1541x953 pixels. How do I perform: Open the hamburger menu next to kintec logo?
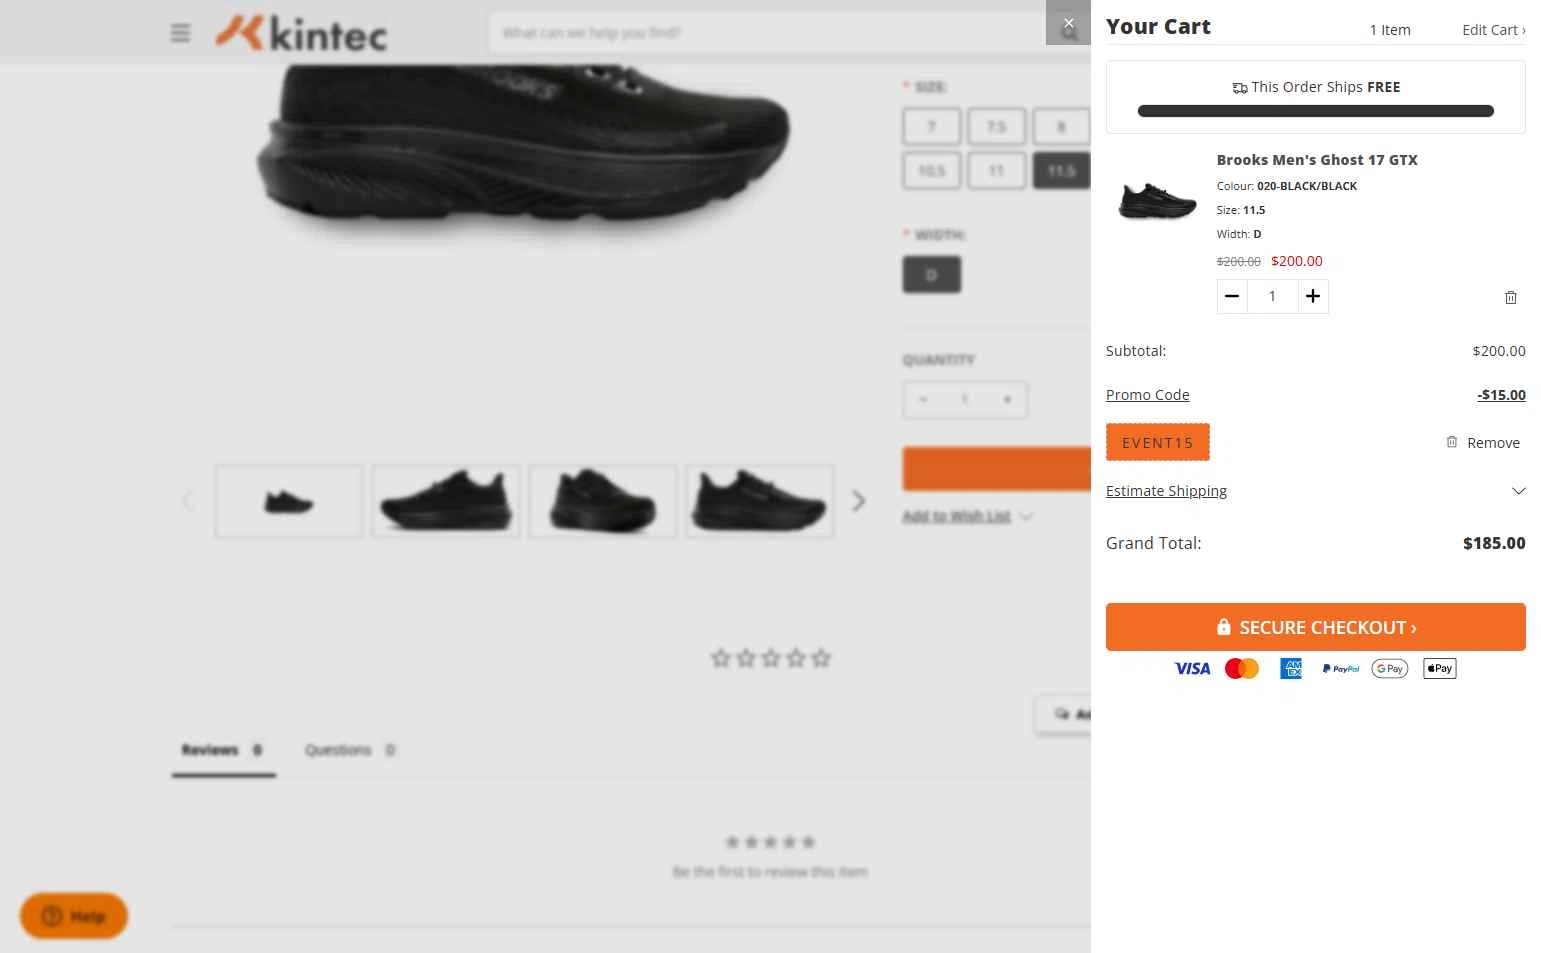click(180, 33)
